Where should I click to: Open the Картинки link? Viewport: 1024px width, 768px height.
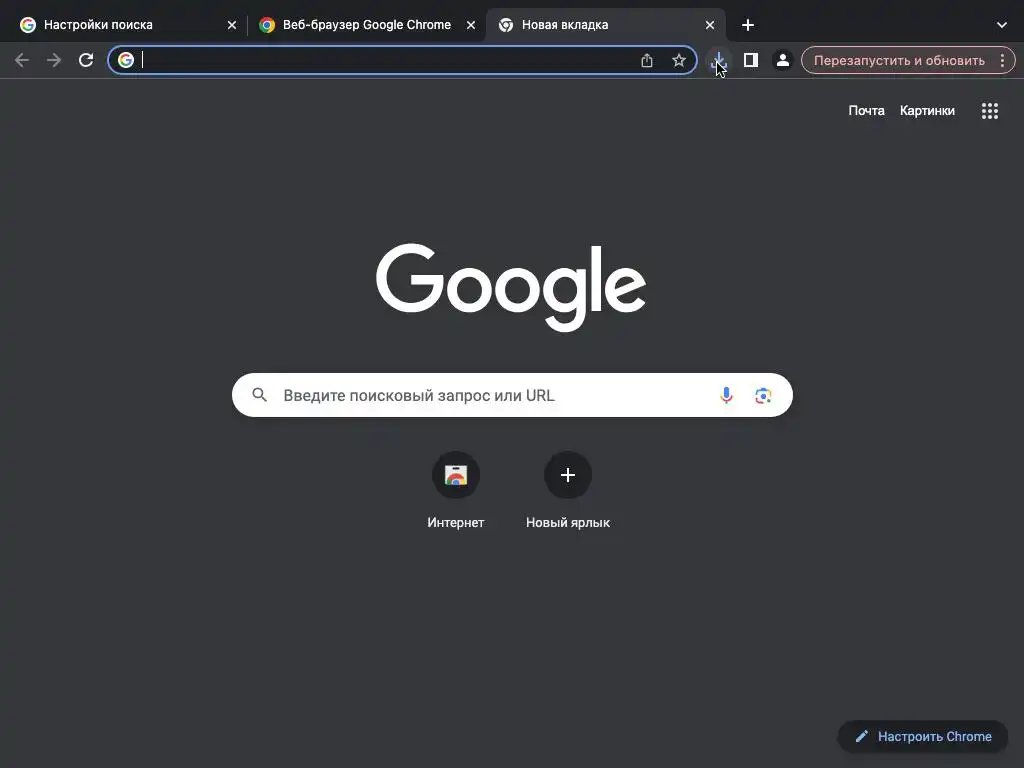point(927,110)
